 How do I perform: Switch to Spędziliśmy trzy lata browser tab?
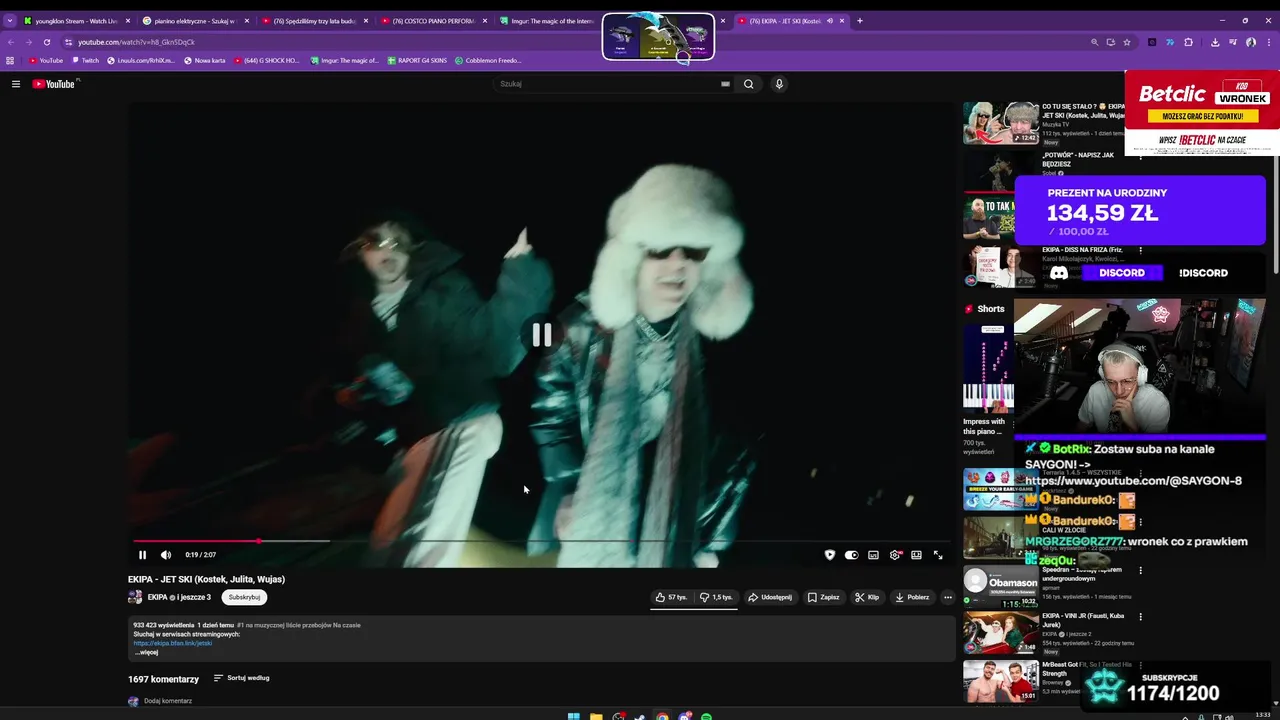[x=315, y=20]
